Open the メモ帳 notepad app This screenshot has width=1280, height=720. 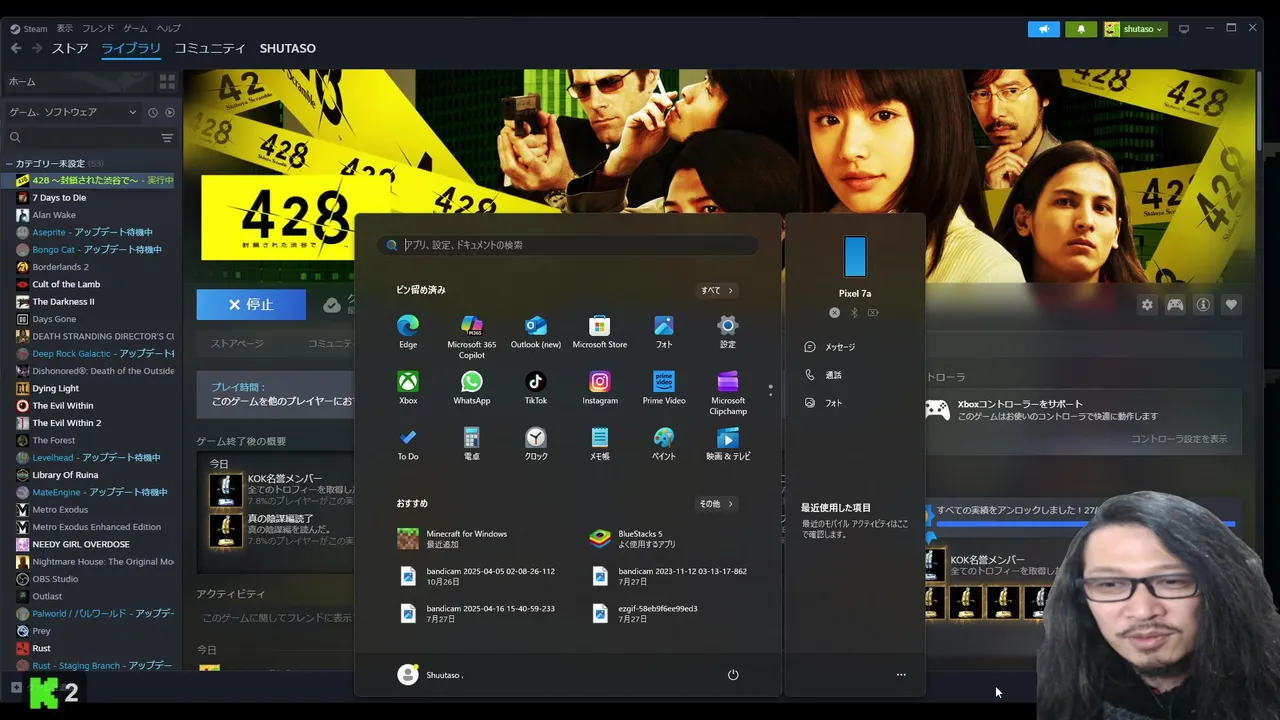[600, 443]
